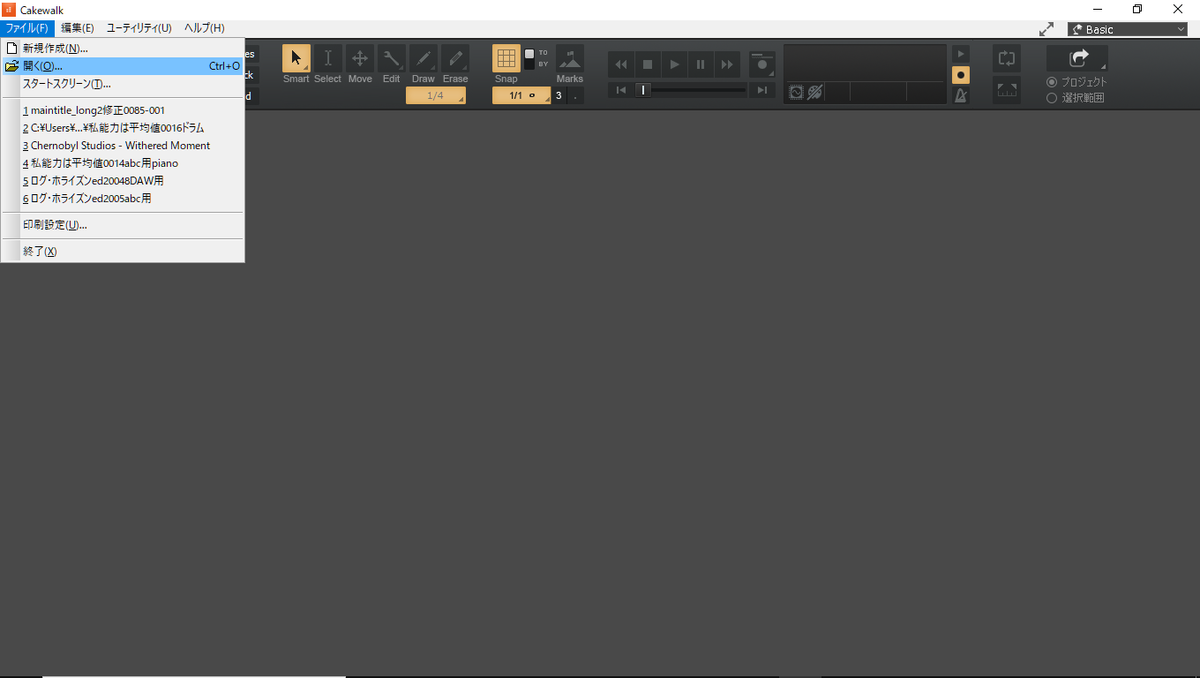Choose 終了(X) to exit

(x=122, y=251)
